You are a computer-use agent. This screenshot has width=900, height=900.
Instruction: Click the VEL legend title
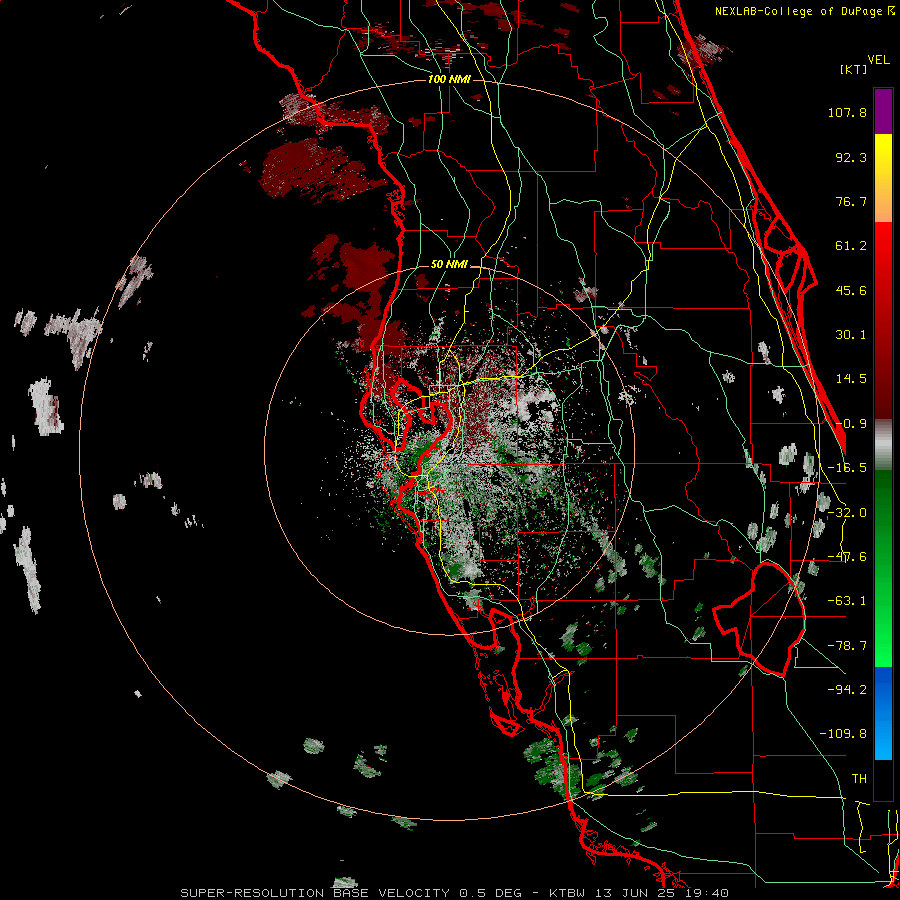point(878,60)
